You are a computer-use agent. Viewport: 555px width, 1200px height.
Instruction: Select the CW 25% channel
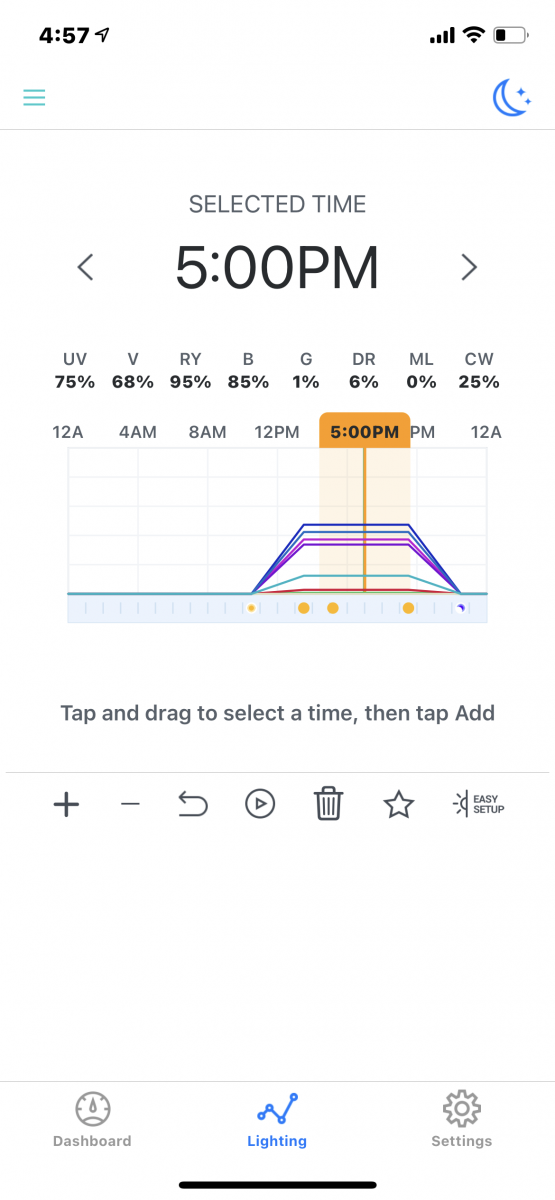tap(479, 371)
